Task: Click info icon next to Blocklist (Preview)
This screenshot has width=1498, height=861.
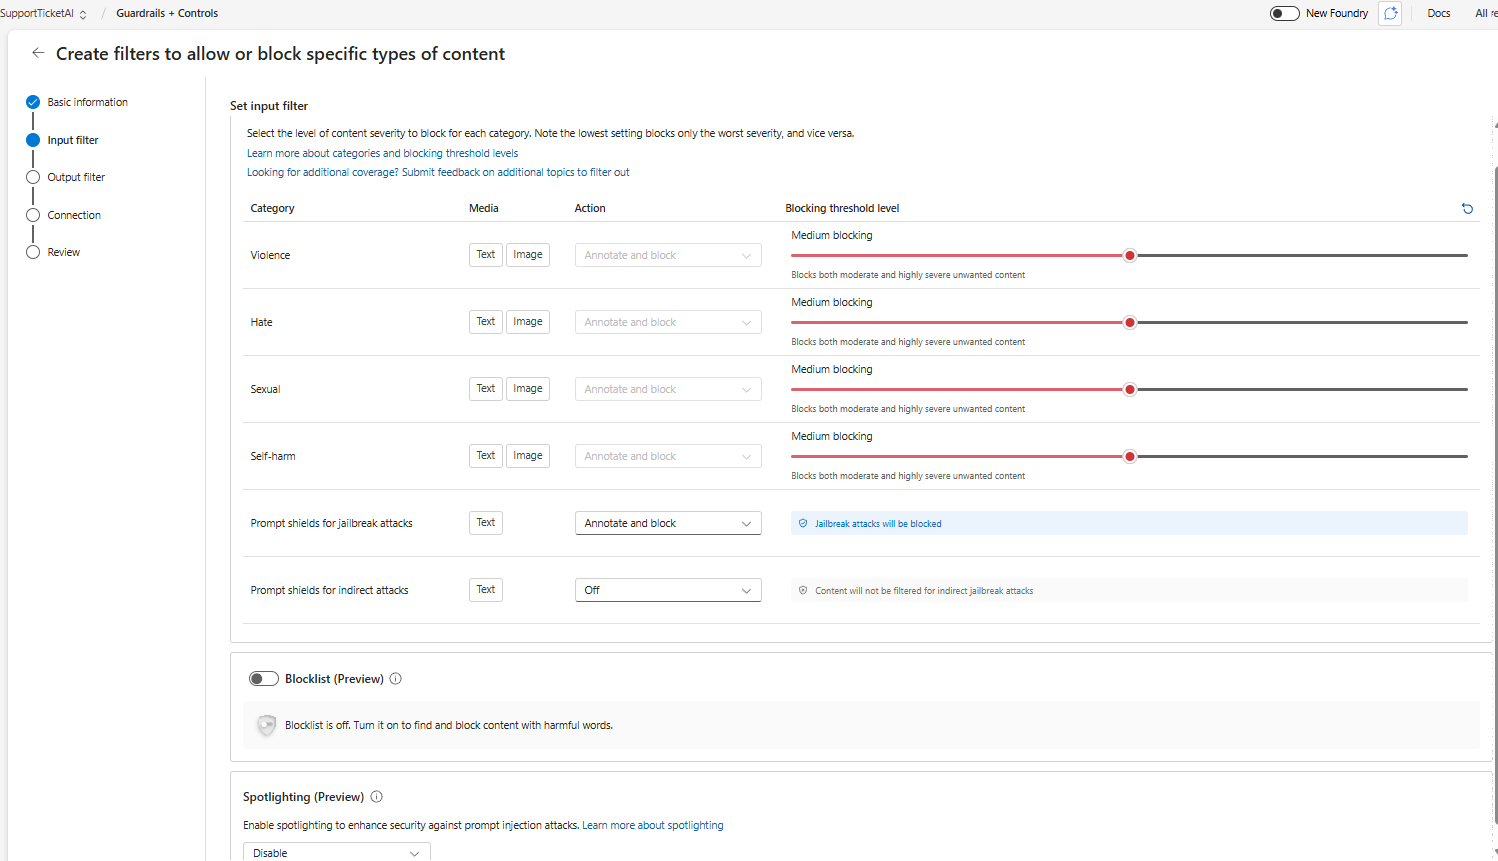Action: pos(396,679)
